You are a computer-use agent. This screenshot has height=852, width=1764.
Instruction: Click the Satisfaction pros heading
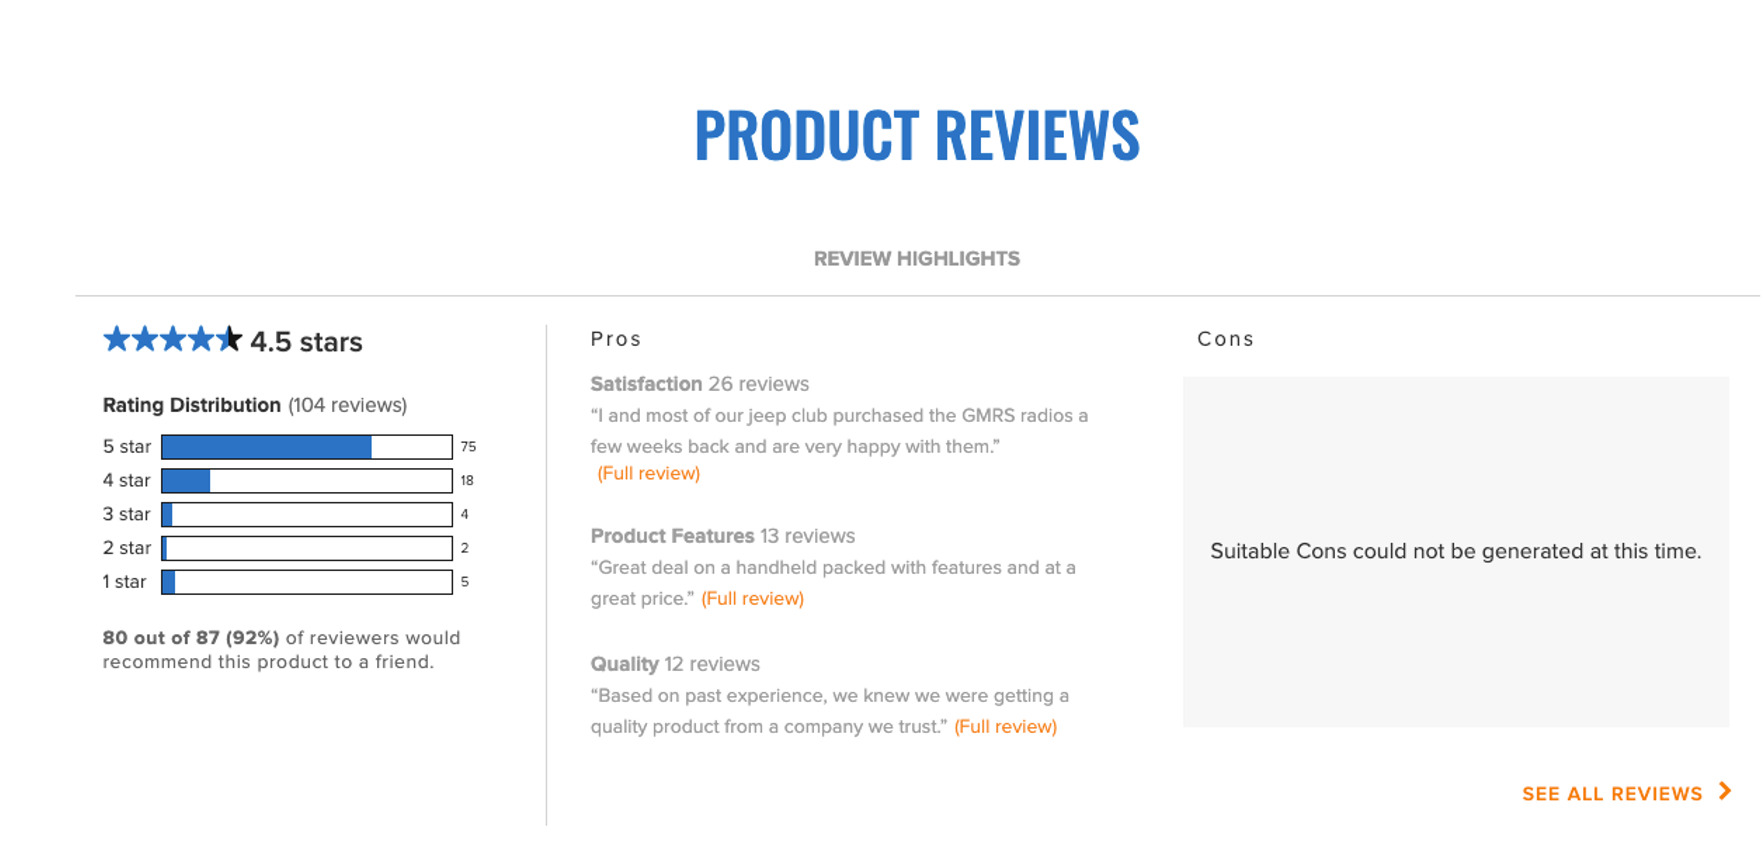(646, 384)
